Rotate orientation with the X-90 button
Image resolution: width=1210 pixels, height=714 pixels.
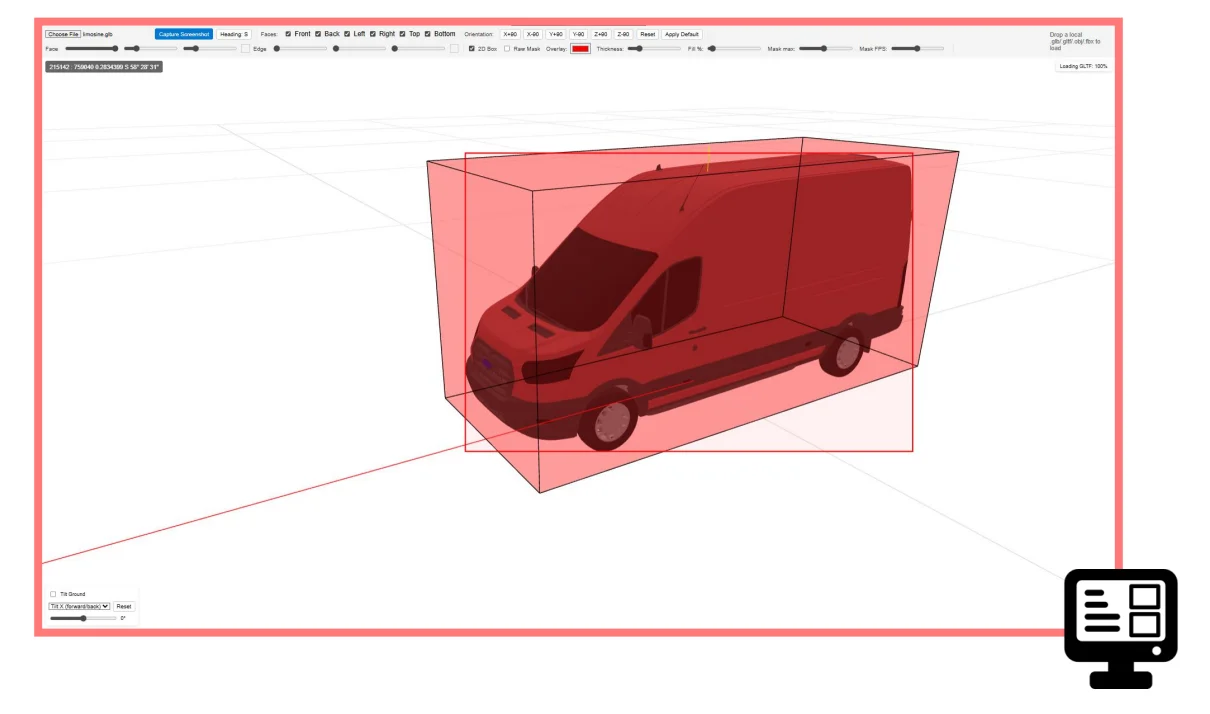pos(533,34)
